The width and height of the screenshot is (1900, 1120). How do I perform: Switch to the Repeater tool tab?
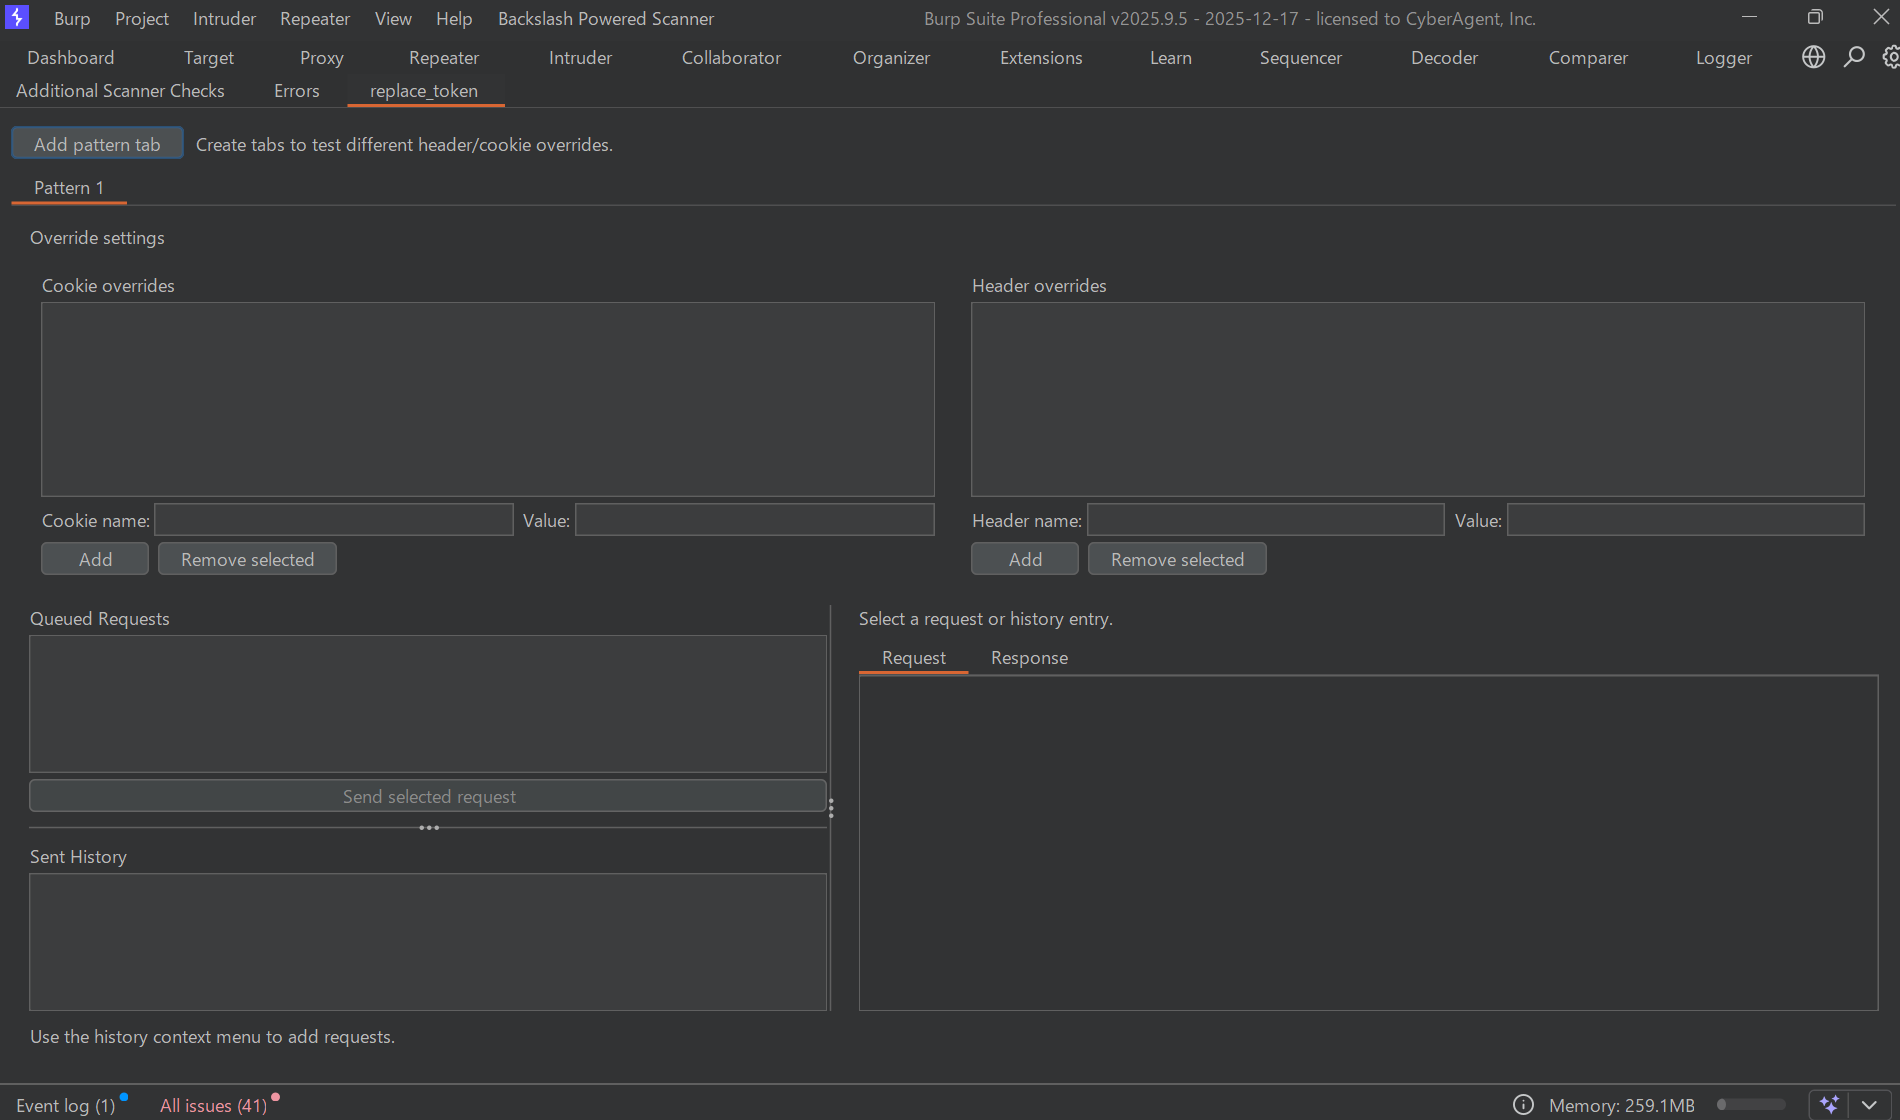[444, 57]
